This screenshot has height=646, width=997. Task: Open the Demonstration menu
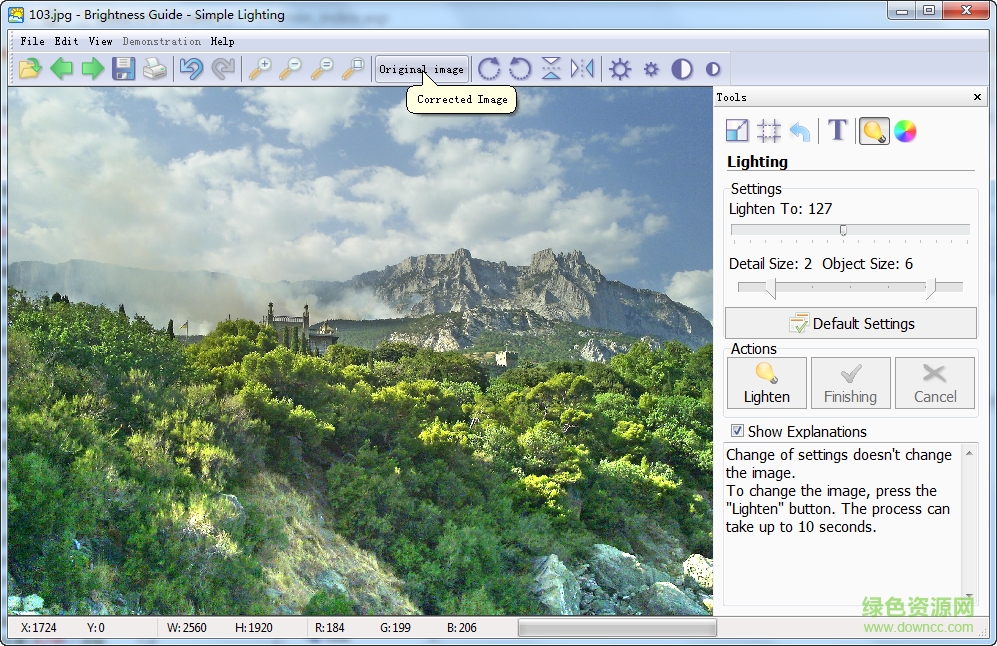click(x=161, y=41)
